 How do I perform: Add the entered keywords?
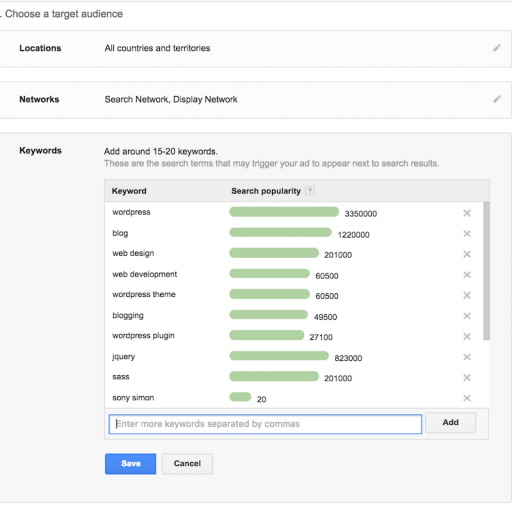point(450,423)
